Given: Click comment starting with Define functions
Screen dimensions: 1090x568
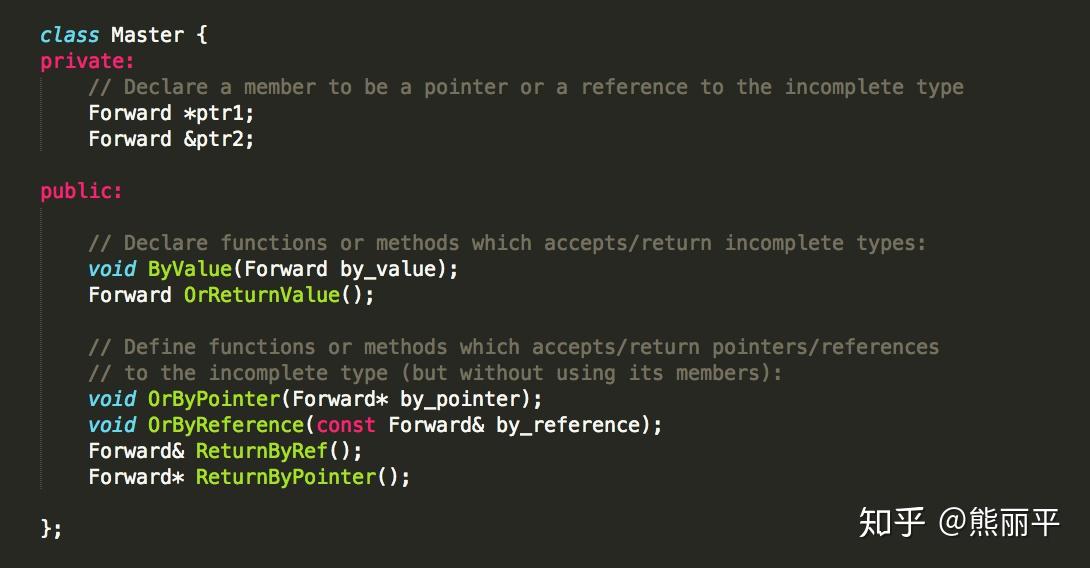Looking at the screenshot, I should (514, 347).
